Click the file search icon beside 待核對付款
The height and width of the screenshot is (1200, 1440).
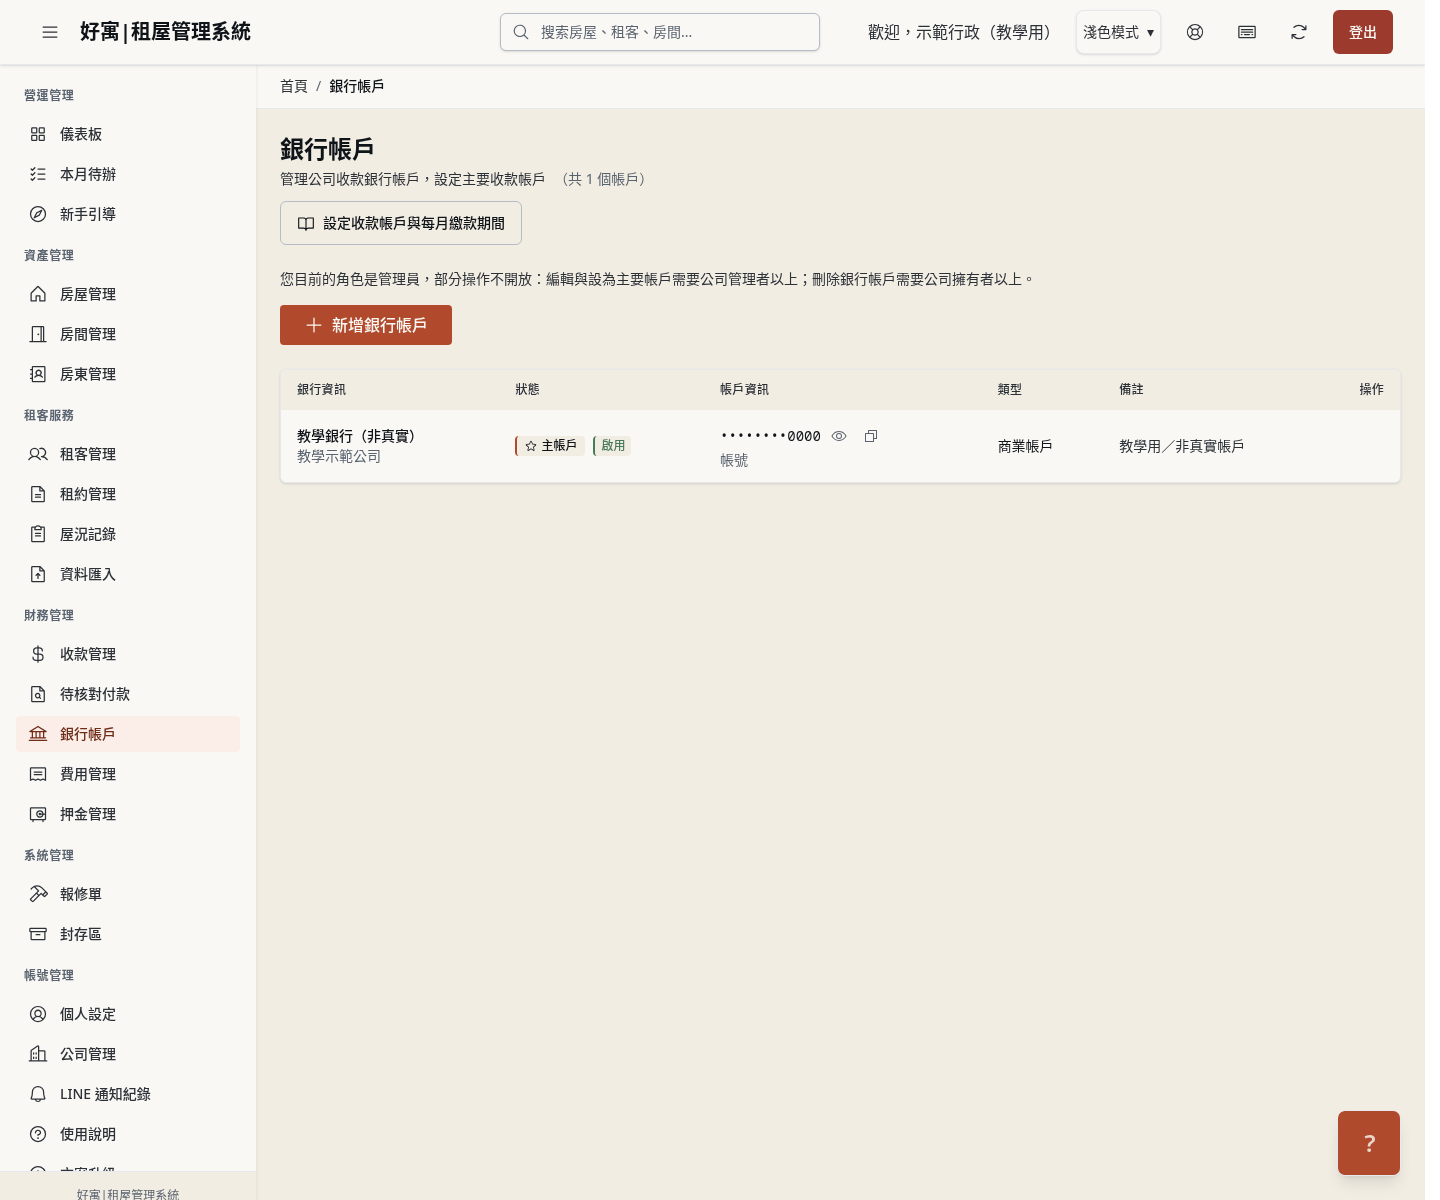coord(38,694)
